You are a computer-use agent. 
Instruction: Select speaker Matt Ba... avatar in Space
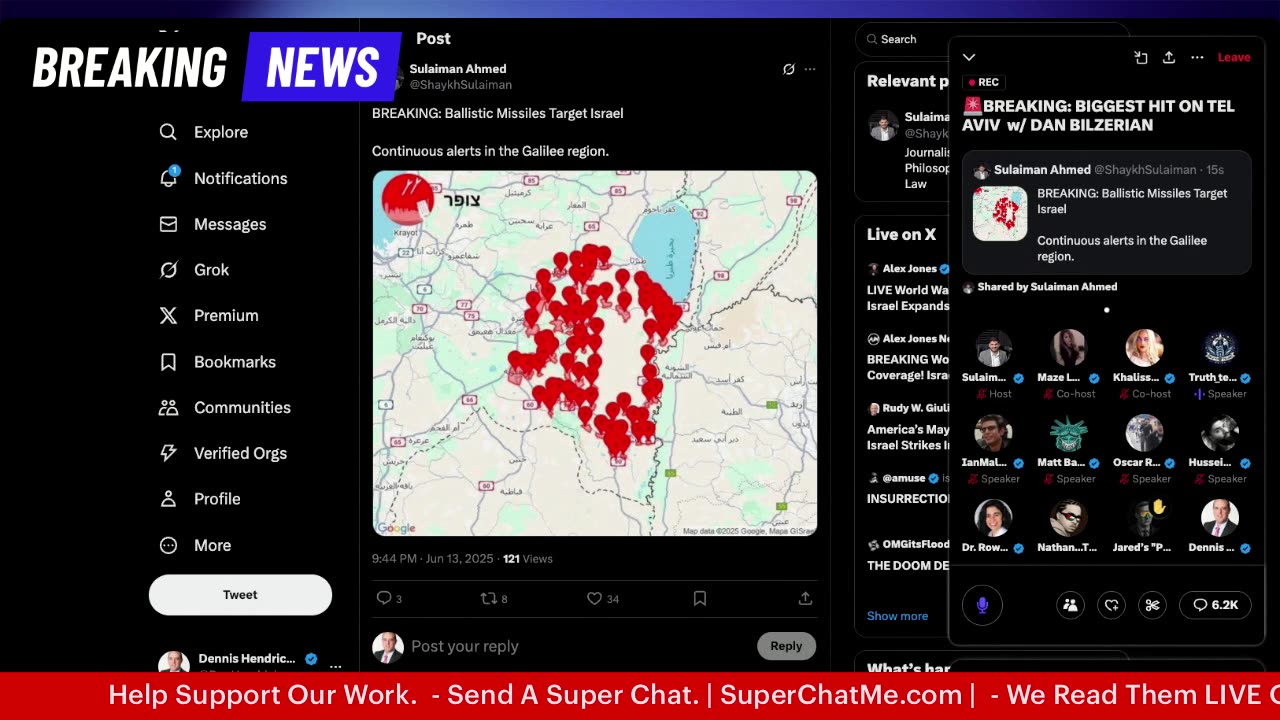coord(1069,434)
